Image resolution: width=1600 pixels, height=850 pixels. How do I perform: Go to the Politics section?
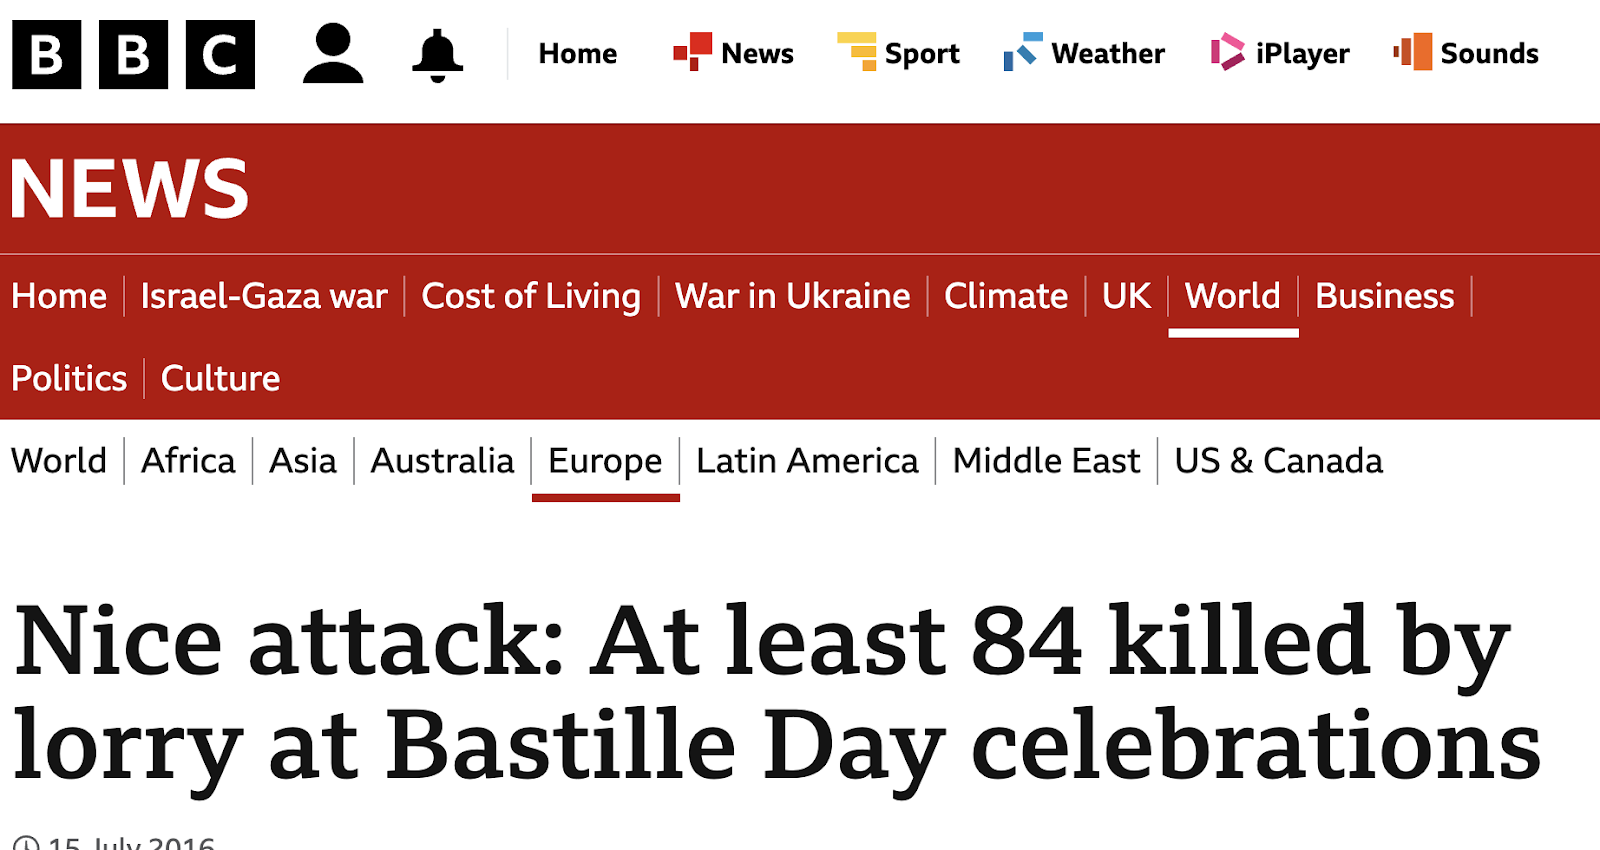coord(69,378)
